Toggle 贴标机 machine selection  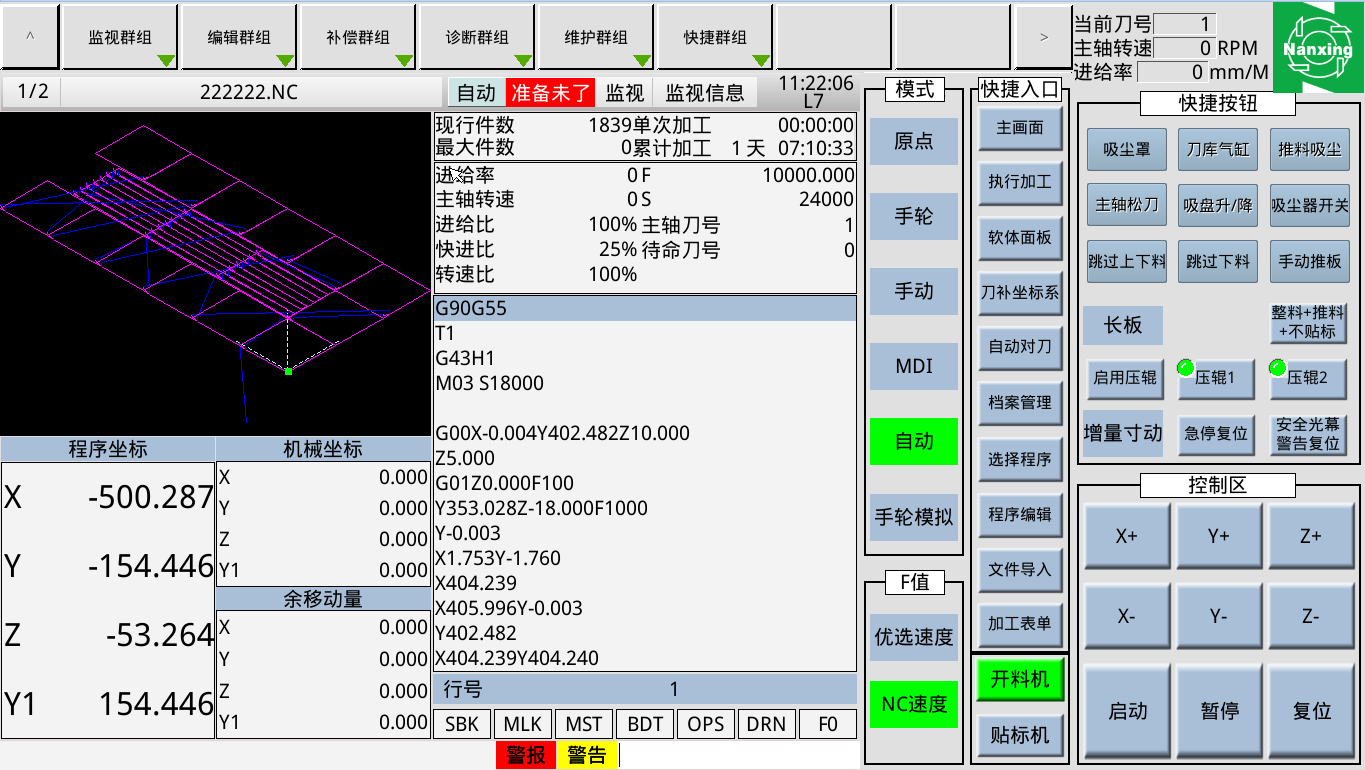1019,736
